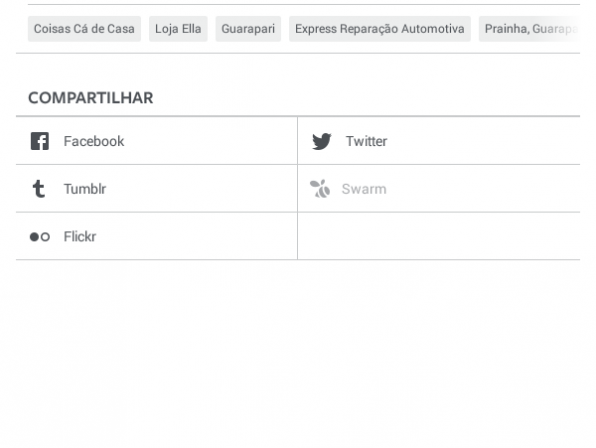Viewport: 596px width, 448px height.
Task: Select the Tumblr share label
Action: pyautogui.click(x=85, y=189)
